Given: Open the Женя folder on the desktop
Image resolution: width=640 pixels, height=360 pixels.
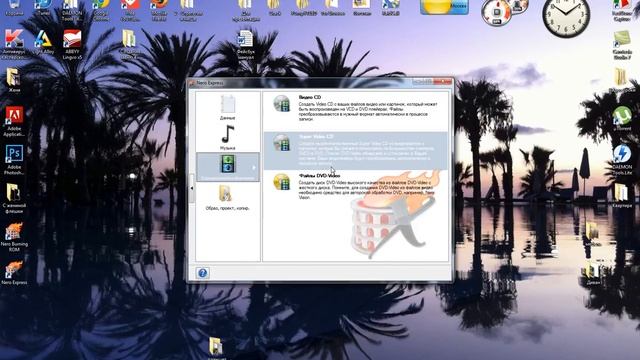Looking at the screenshot, I should 14,80.
